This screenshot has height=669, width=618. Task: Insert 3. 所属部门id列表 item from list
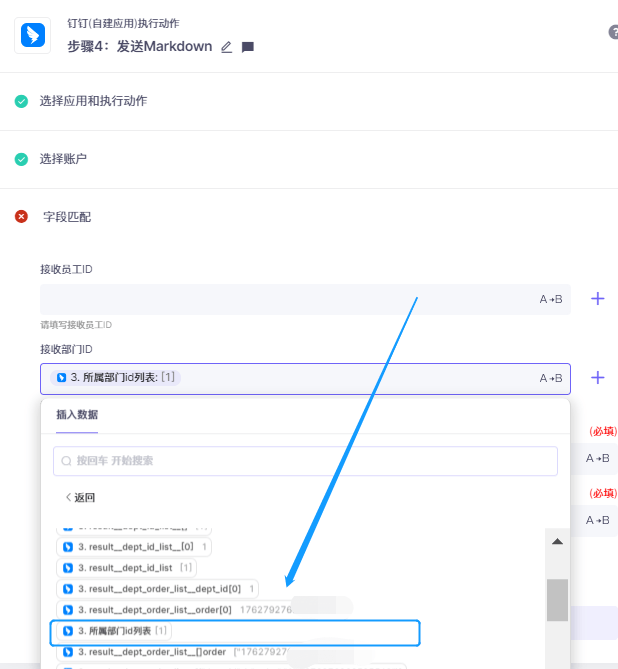[x=114, y=631]
